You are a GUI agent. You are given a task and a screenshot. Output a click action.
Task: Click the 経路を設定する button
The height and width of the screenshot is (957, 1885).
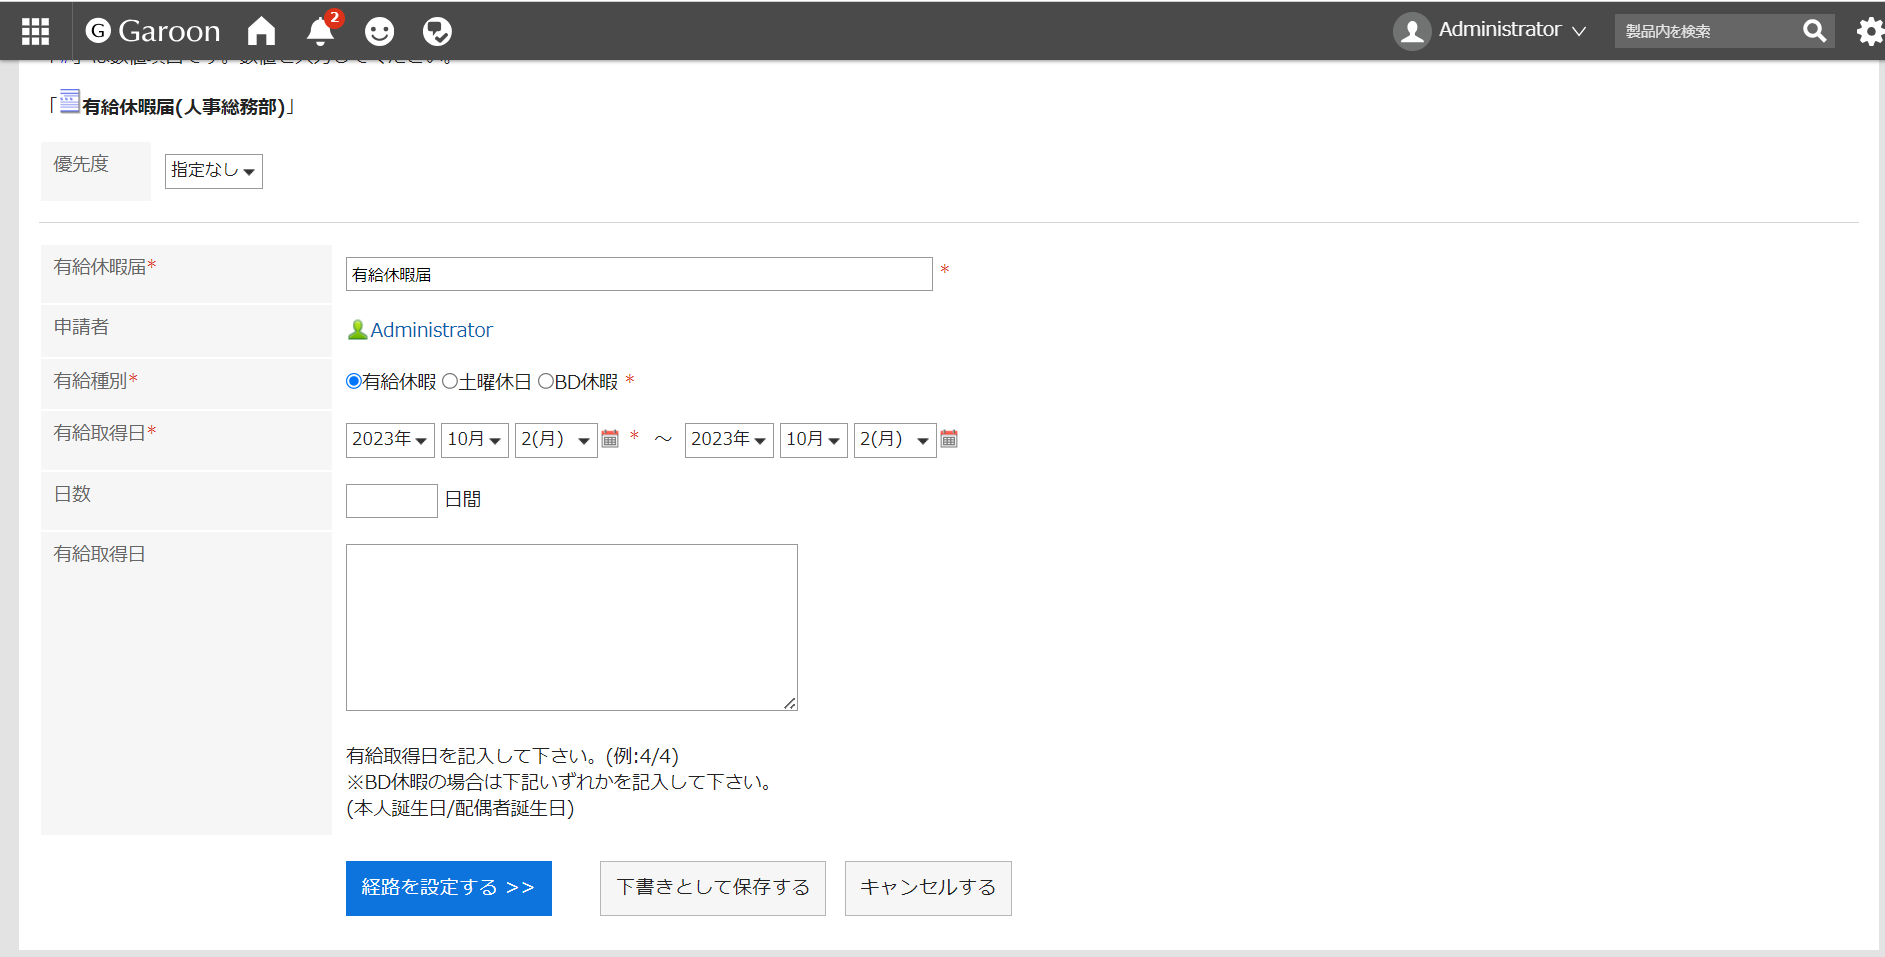448,888
